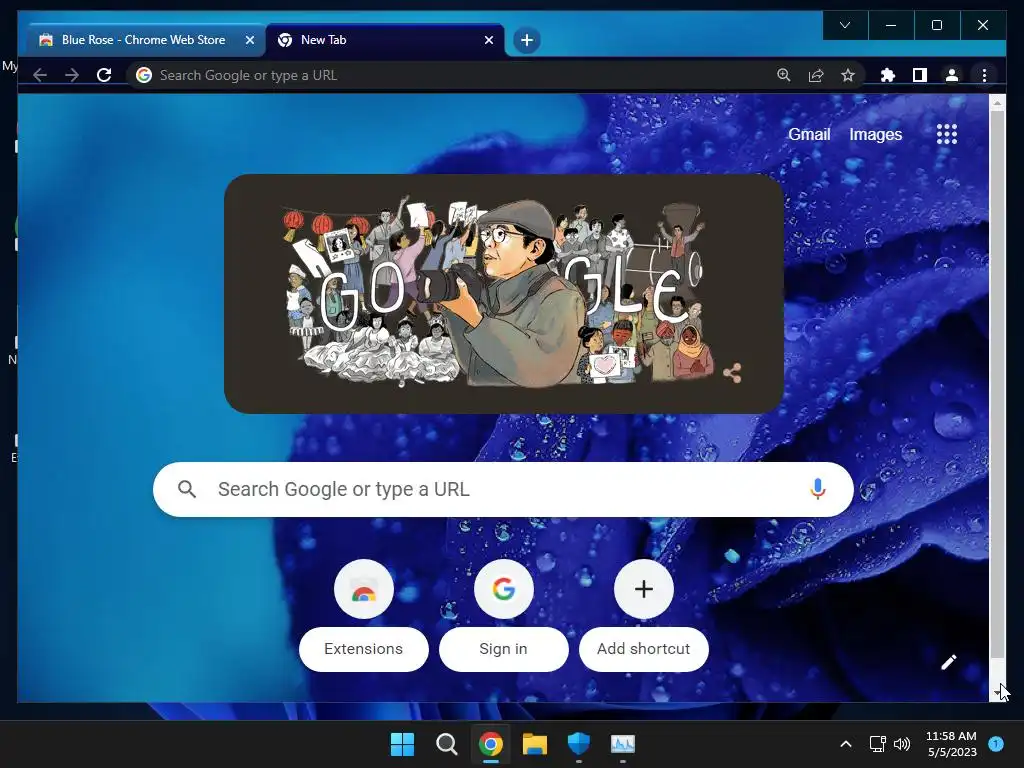
Task: Open Gmail link
Action: pos(809,134)
